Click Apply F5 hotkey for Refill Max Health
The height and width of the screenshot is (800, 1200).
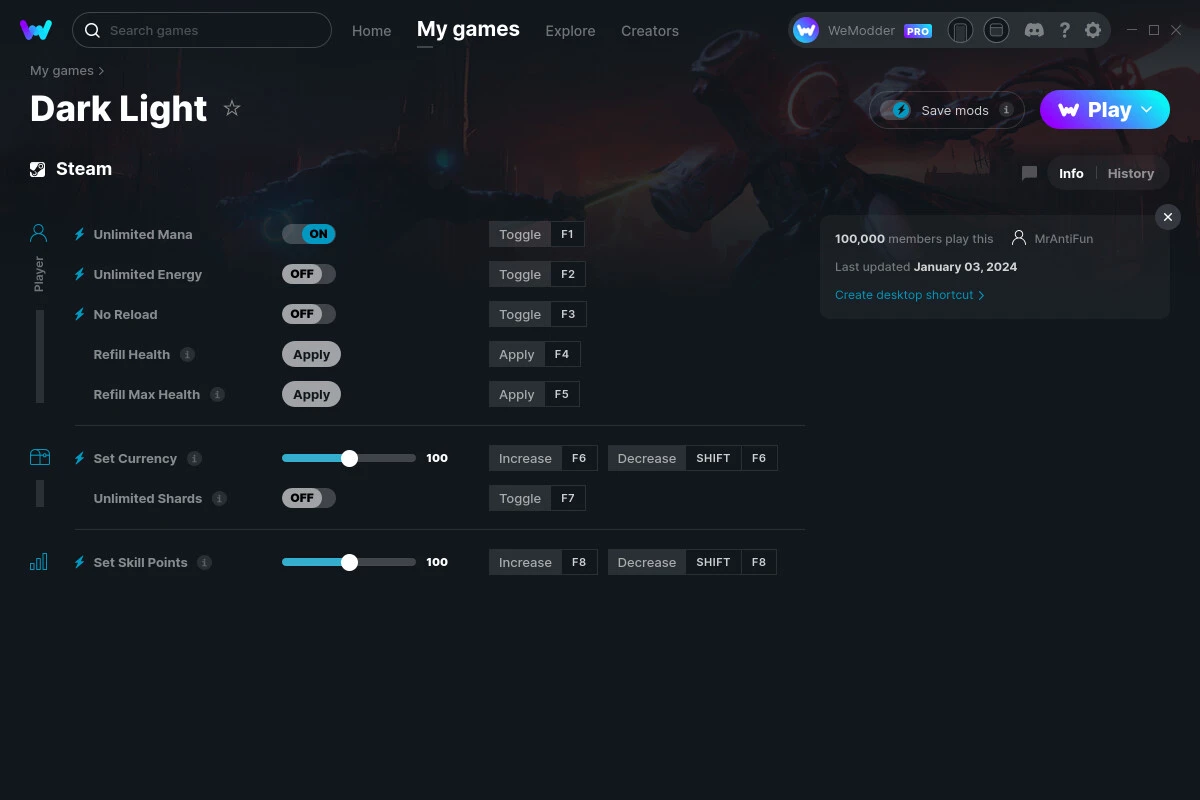[x=535, y=394]
